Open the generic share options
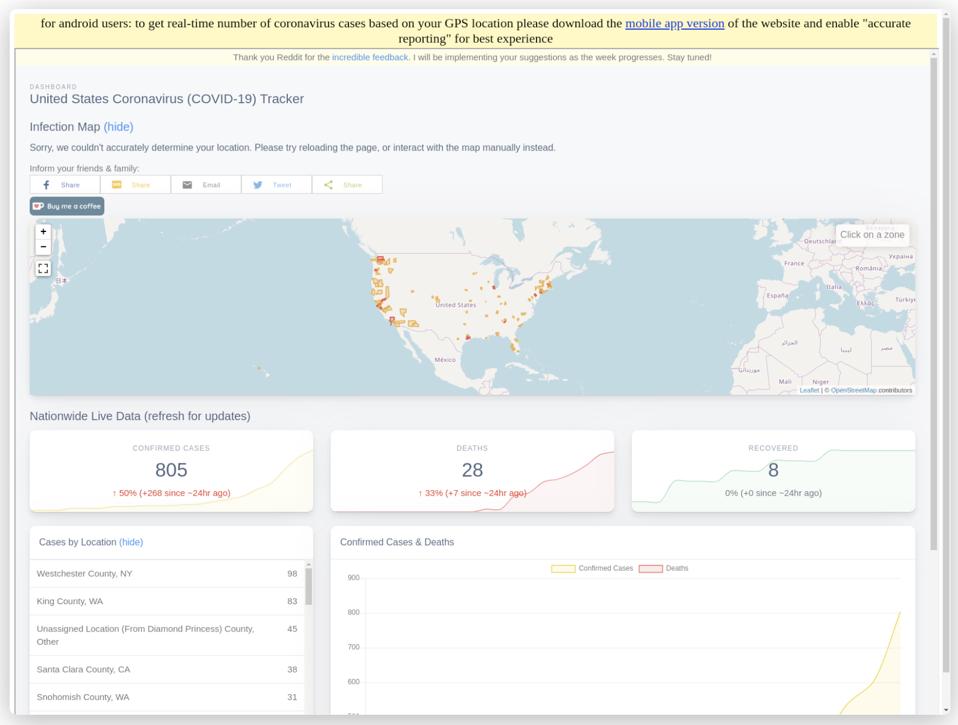The image size is (958, 725). pyautogui.click(x=347, y=184)
